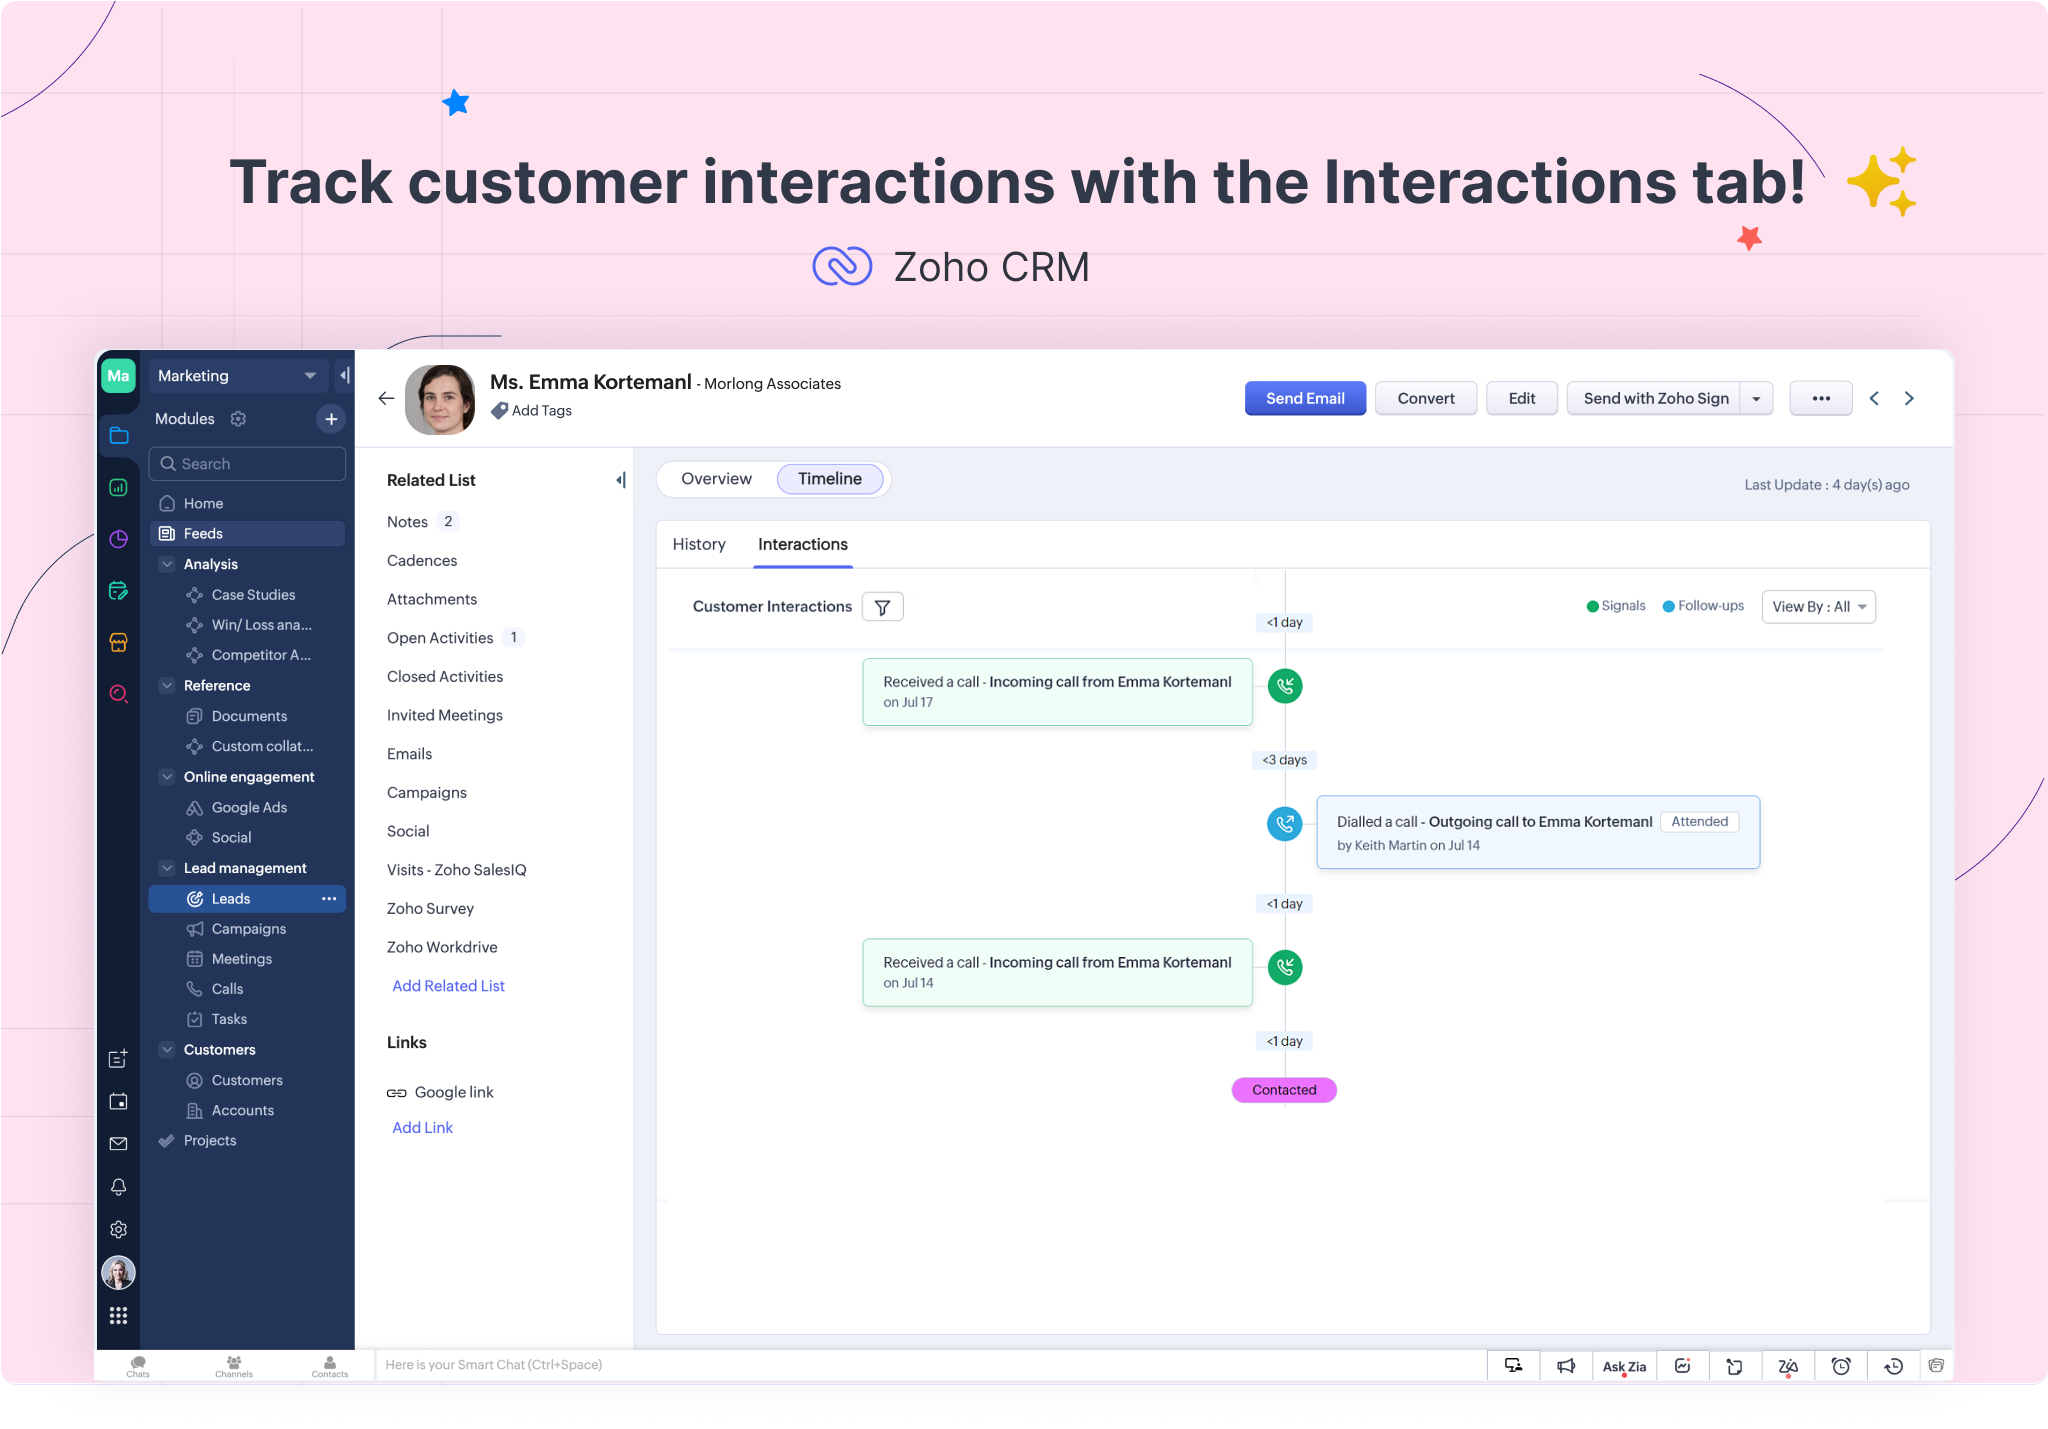The image size is (2048, 1429).
Task: Toggle the Related List collapse arrow
Action: 618,479
